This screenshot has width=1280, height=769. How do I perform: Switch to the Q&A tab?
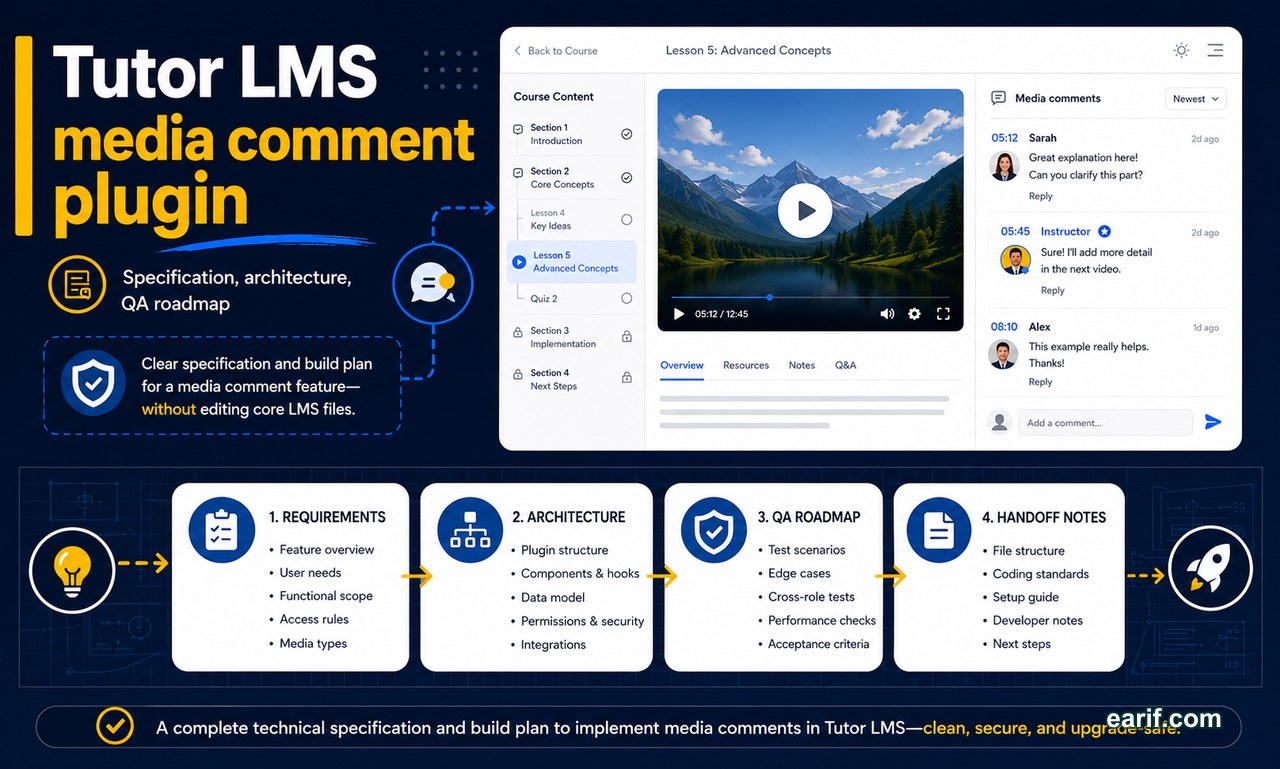(x=846, y=366)
